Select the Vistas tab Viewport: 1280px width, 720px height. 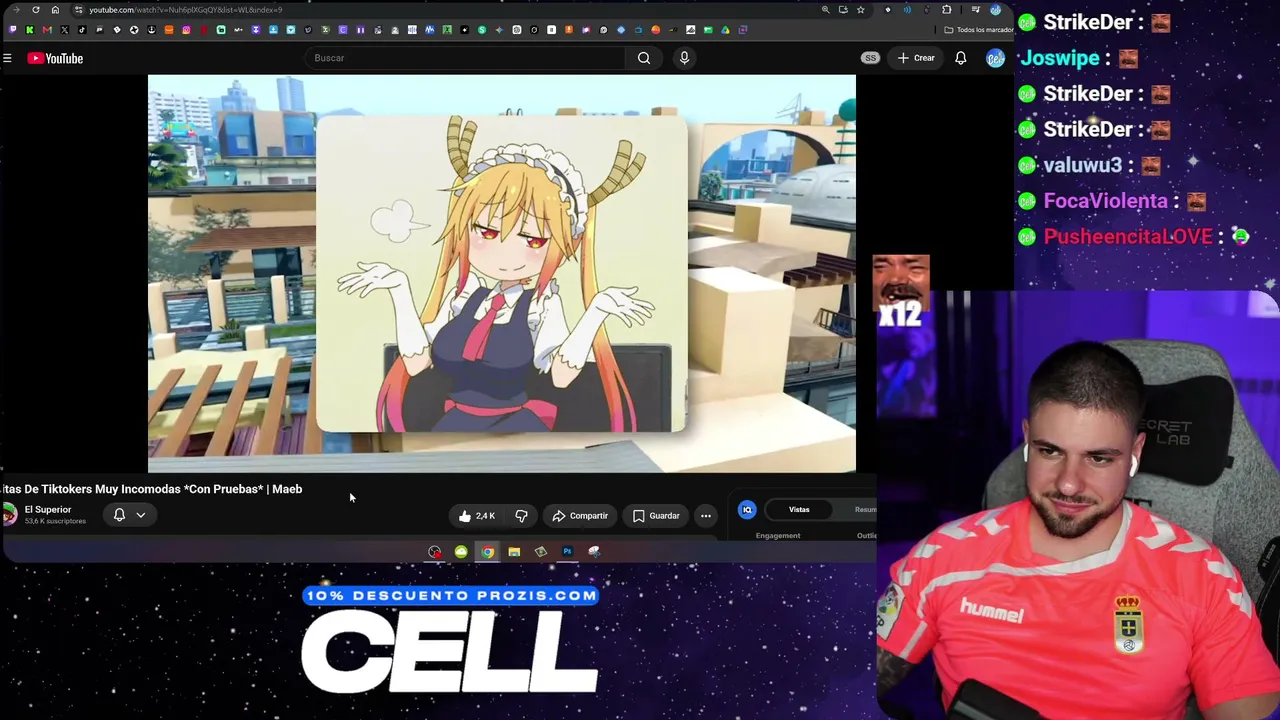799,510
